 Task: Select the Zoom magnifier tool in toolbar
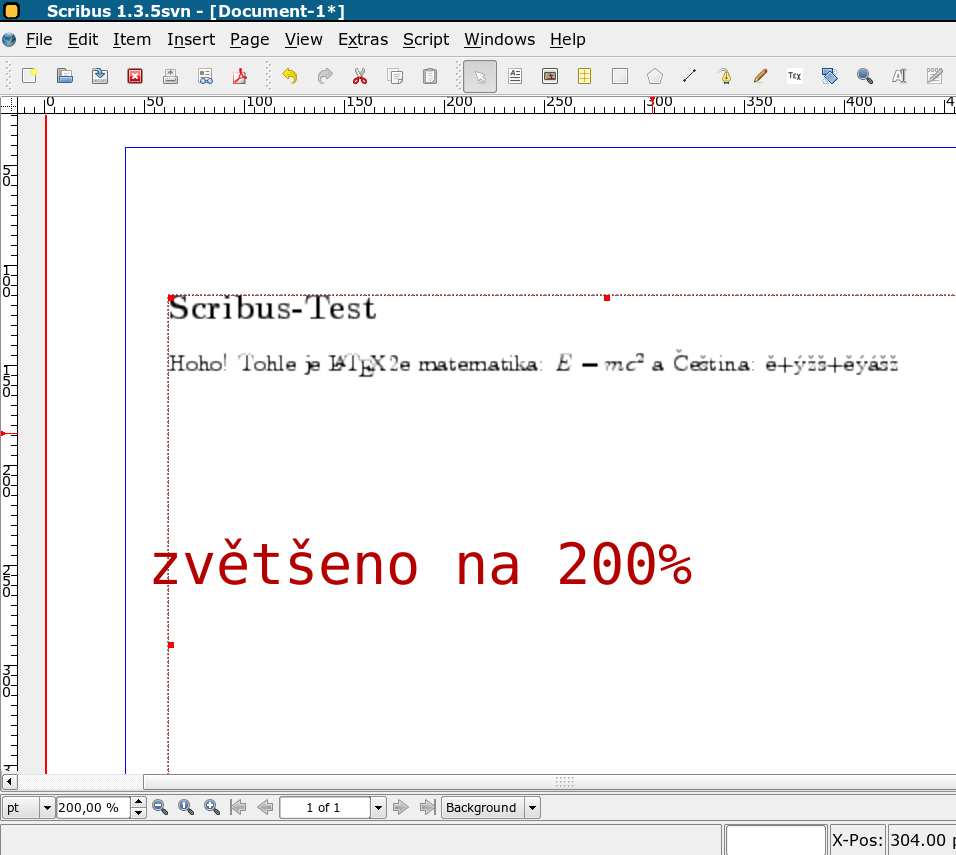pos(865,76)
